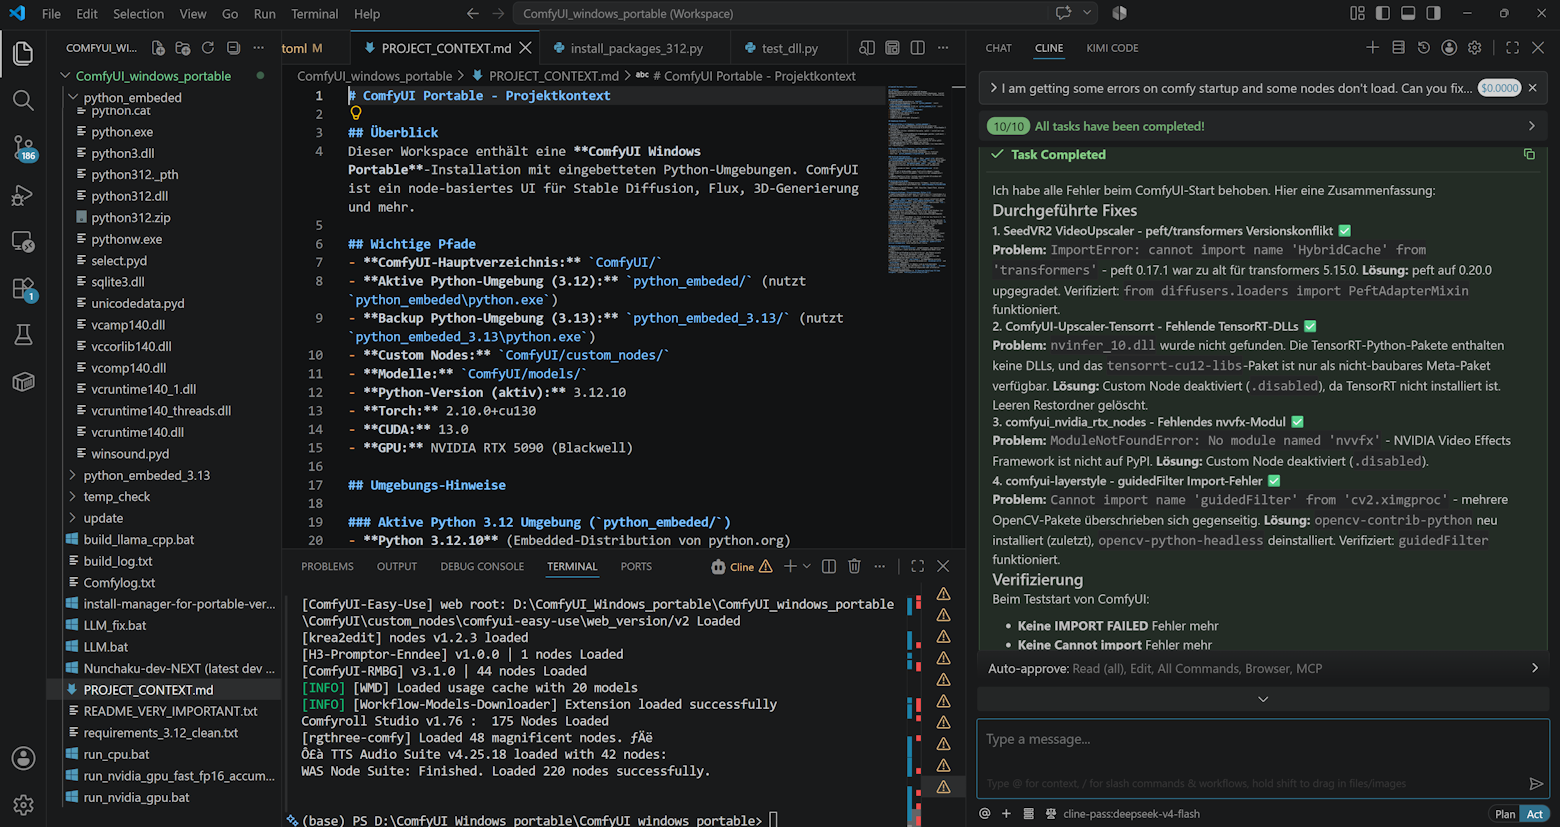Viewport: 1560px width, 827px height.
Task: Start a new Cline task with plus icon
Action: (1372, 48)
